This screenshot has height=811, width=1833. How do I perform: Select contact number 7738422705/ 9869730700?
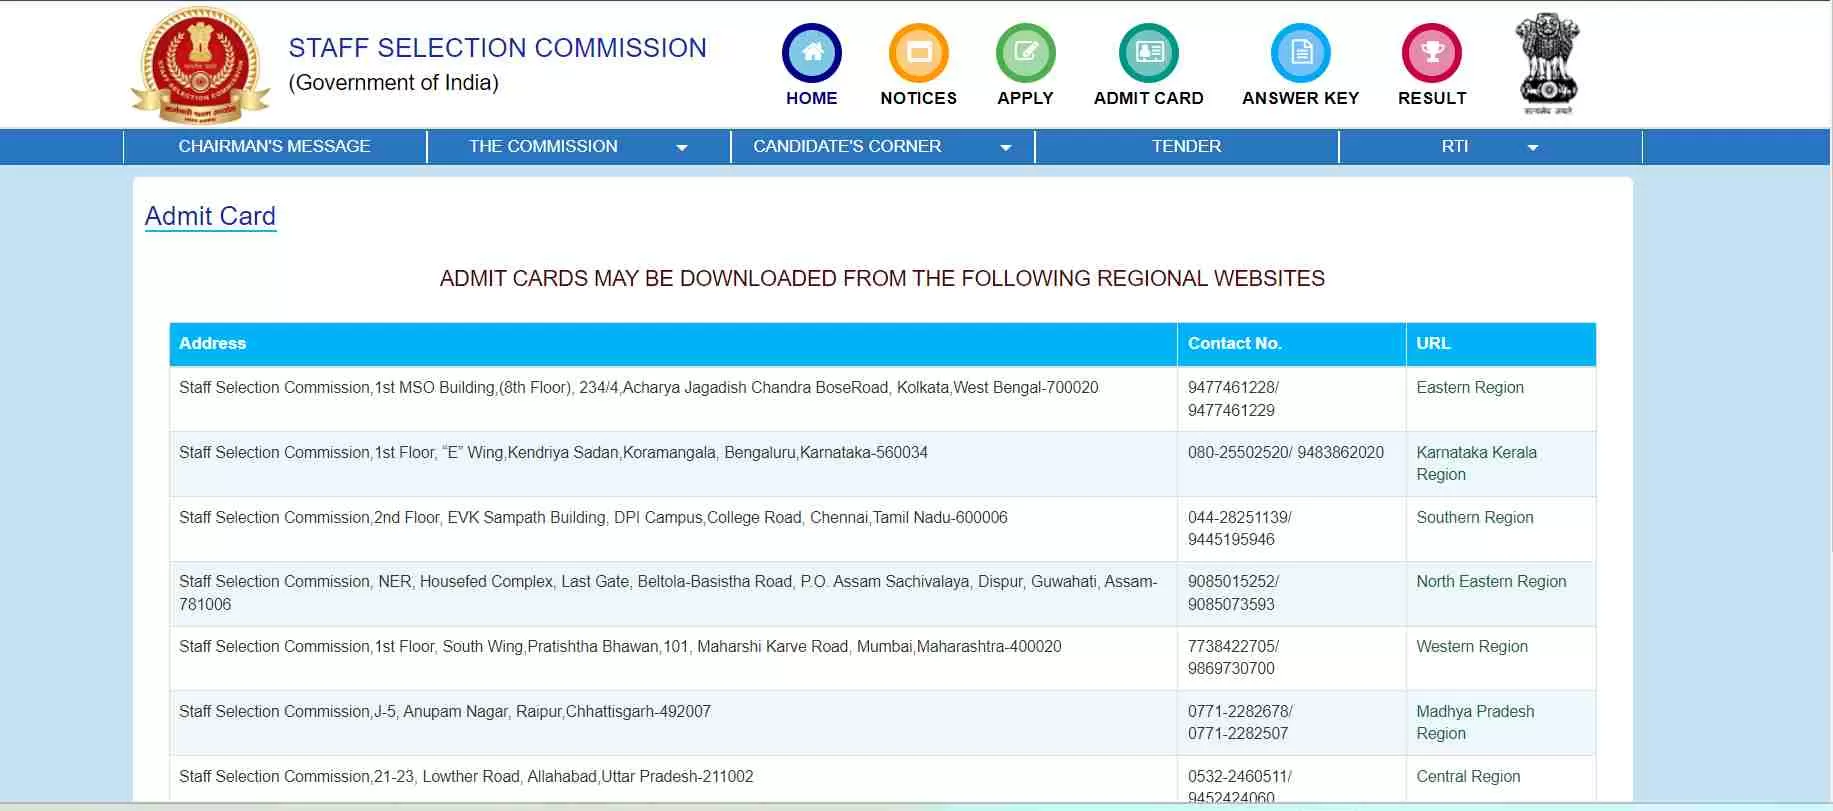(1233, 657)
